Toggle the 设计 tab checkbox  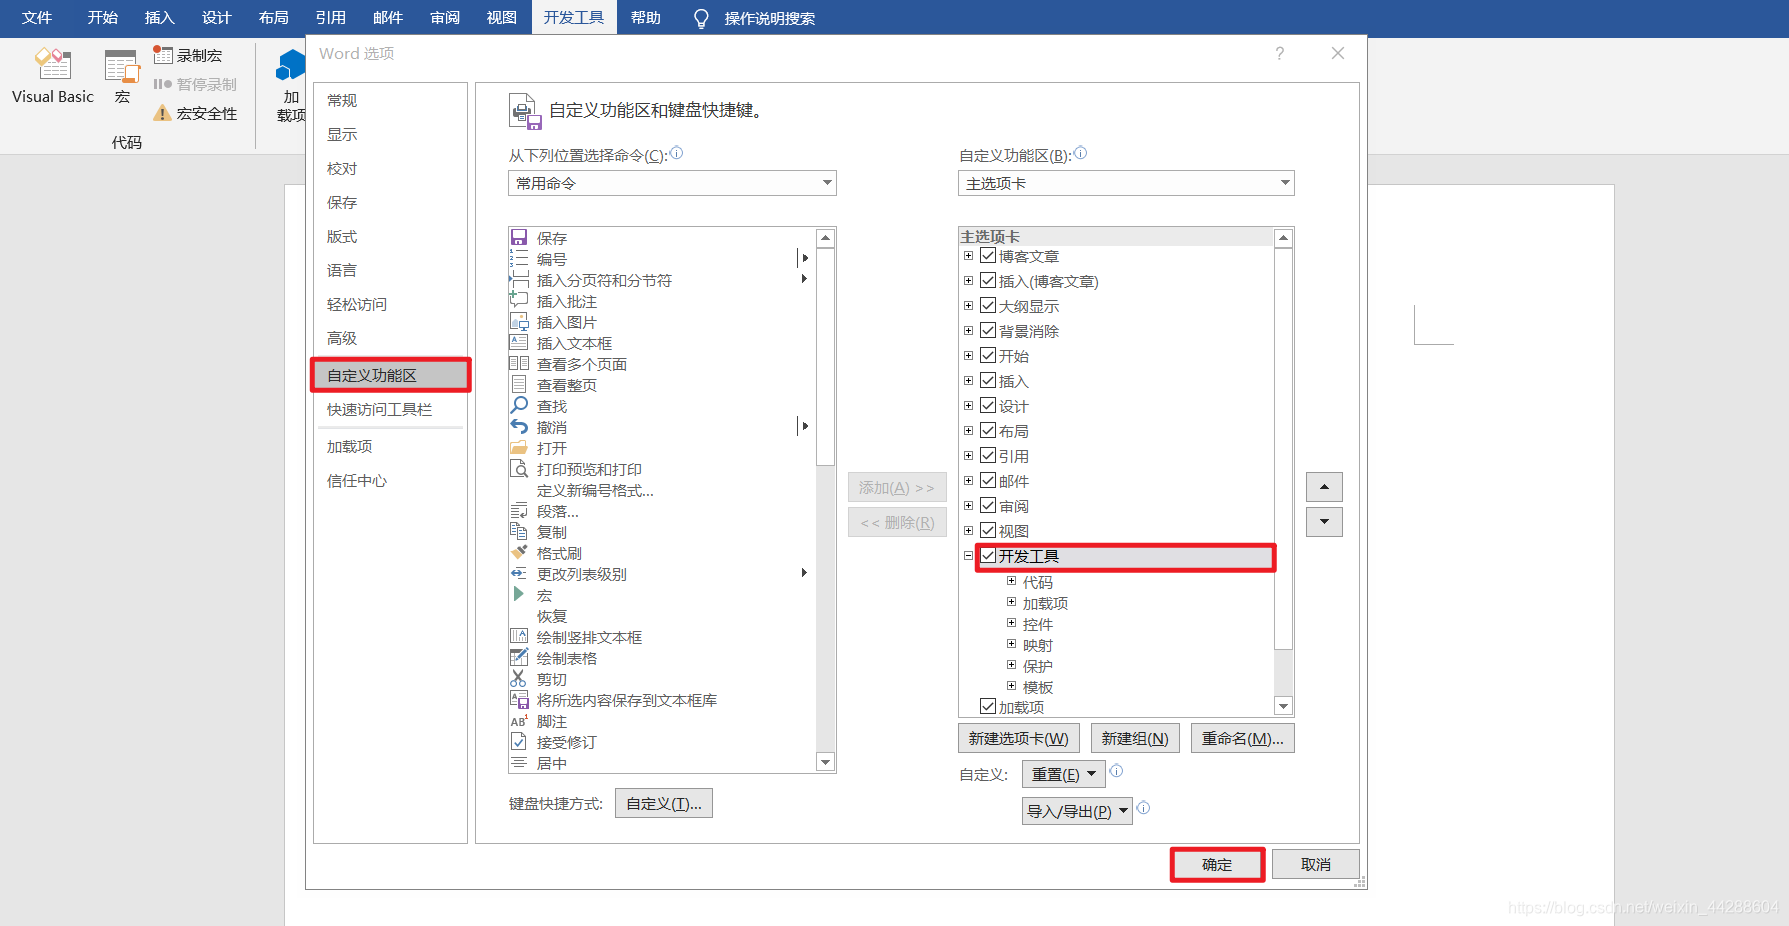click(988, 406)
